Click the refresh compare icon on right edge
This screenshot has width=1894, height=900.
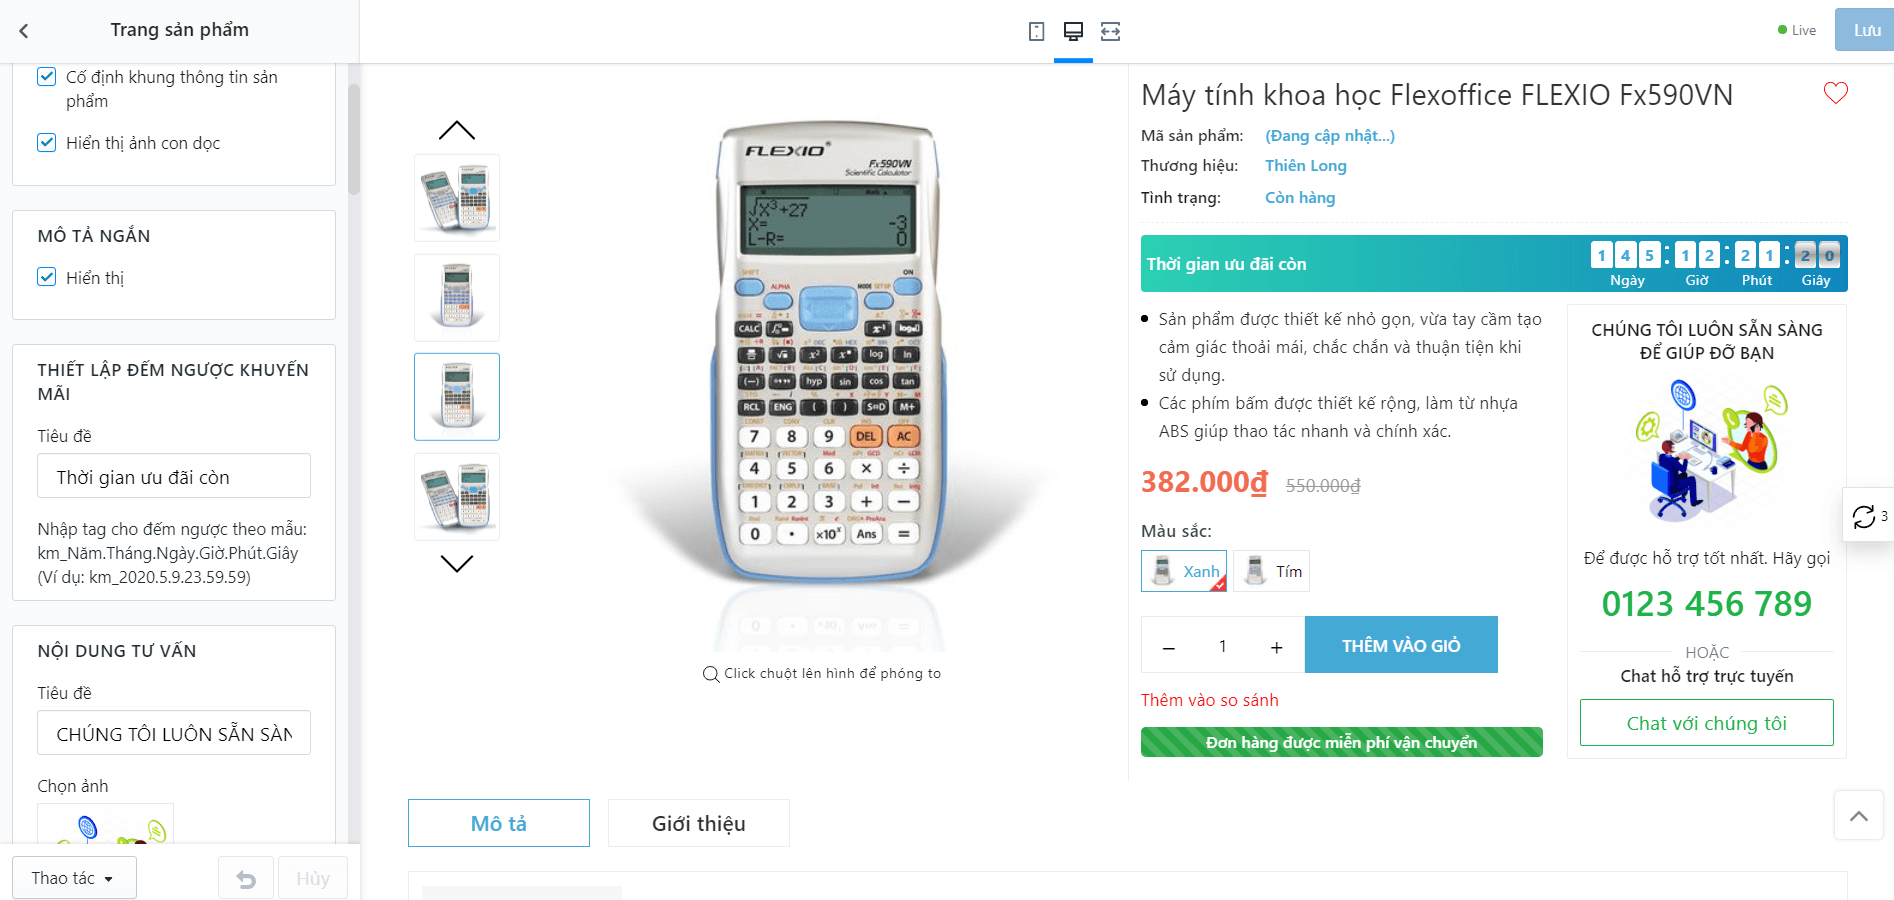pyautogui.click(x=1865, y=516)
